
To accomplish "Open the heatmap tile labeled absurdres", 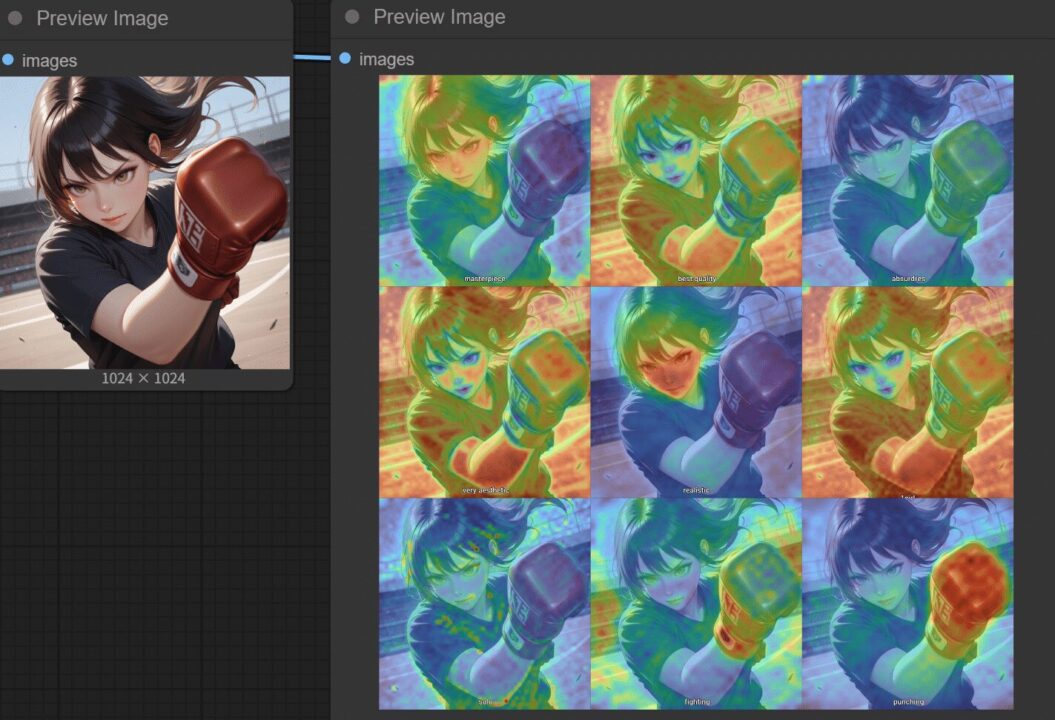I will click(x=908, y=180).
